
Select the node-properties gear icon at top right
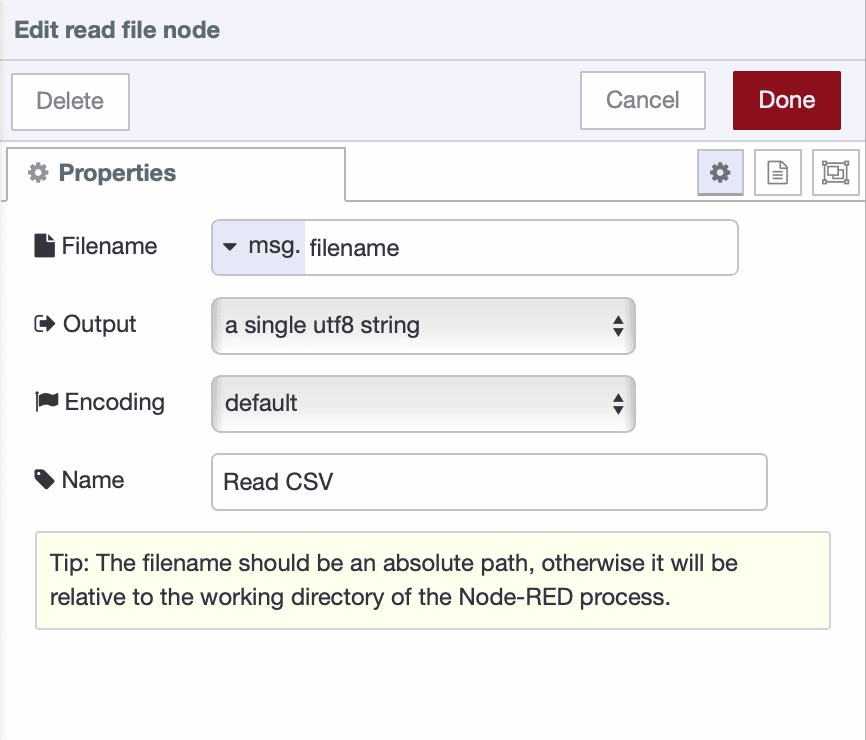[720, 172]
